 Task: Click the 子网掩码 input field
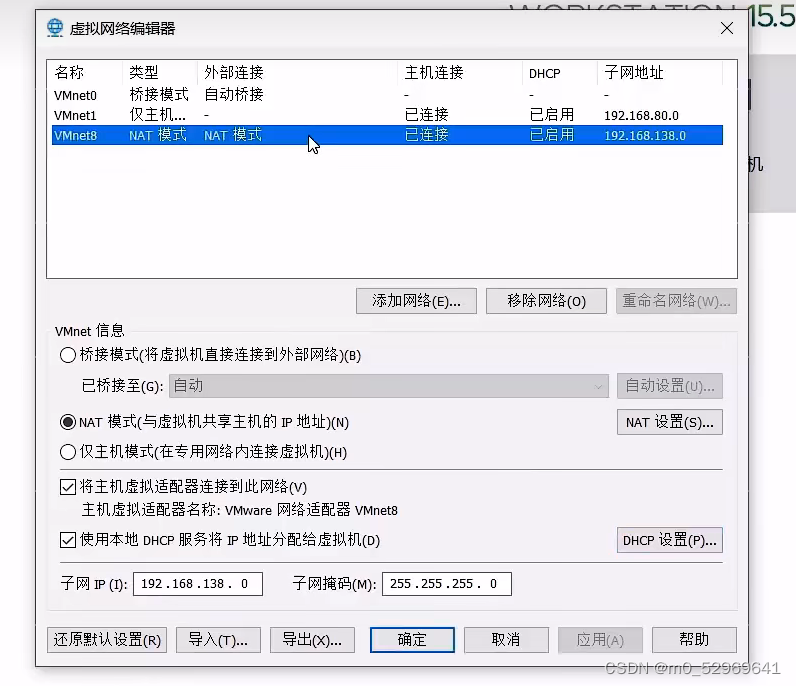[x=447, y=584]
